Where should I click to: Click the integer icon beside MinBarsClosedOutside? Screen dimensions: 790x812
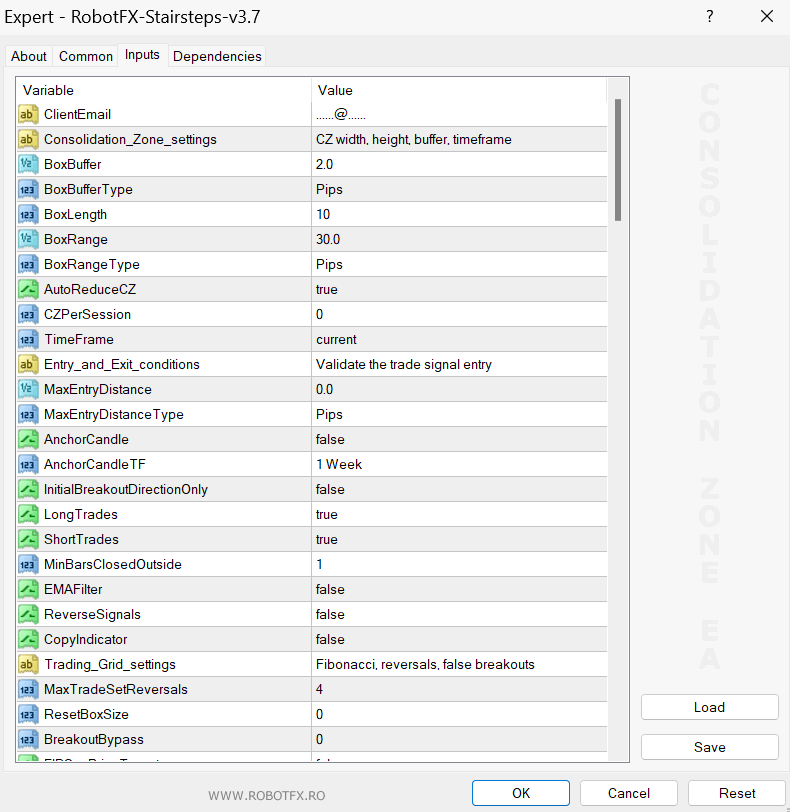[28, 564]
